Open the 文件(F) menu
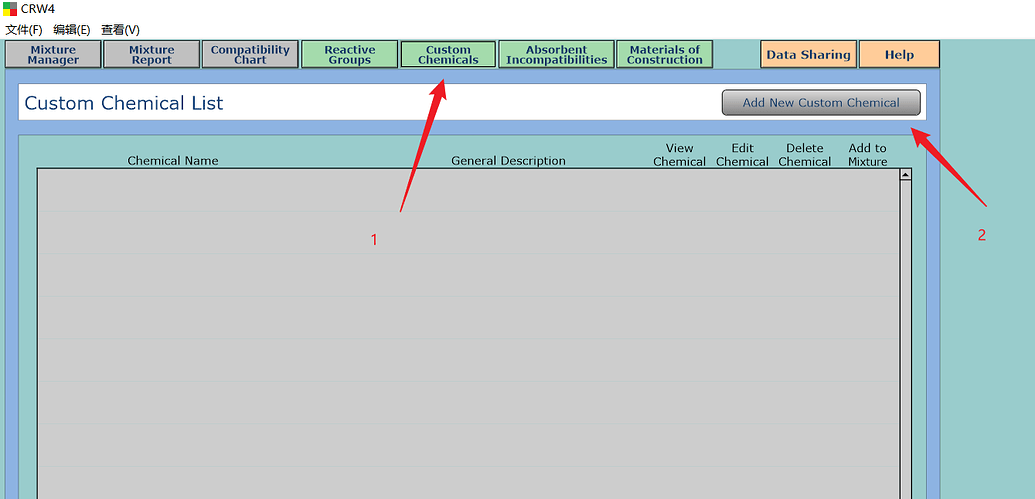 click(x=24, y=30)
